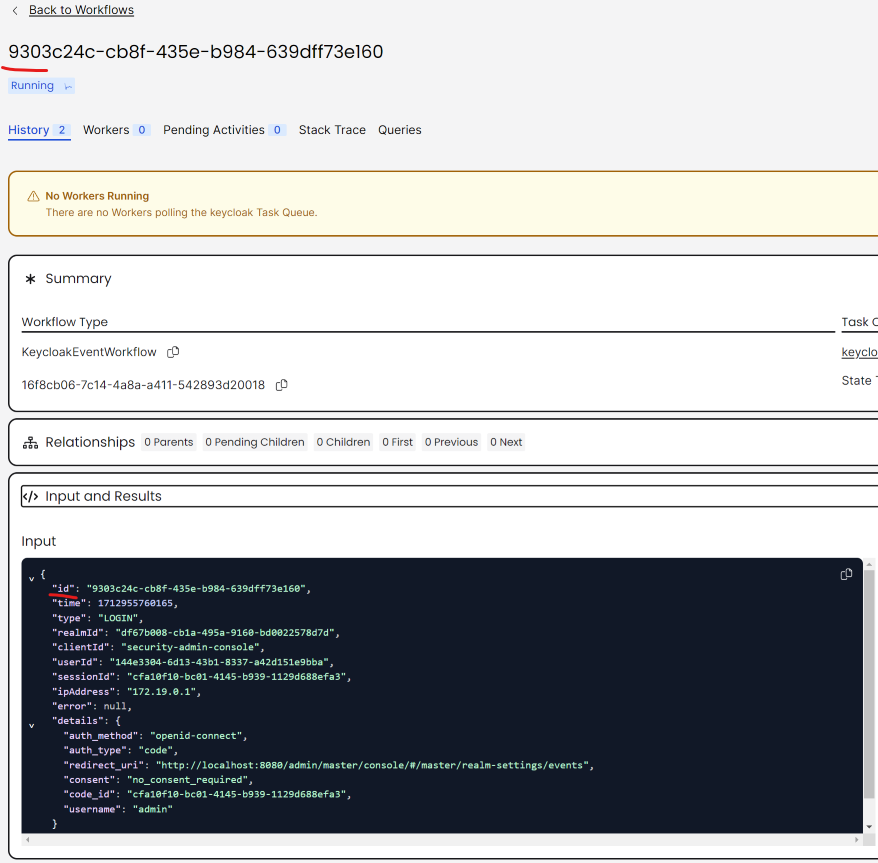Collapse the Input and Results section
The image size is (878, 863).
pyautogui.click(x=449, y=497)
